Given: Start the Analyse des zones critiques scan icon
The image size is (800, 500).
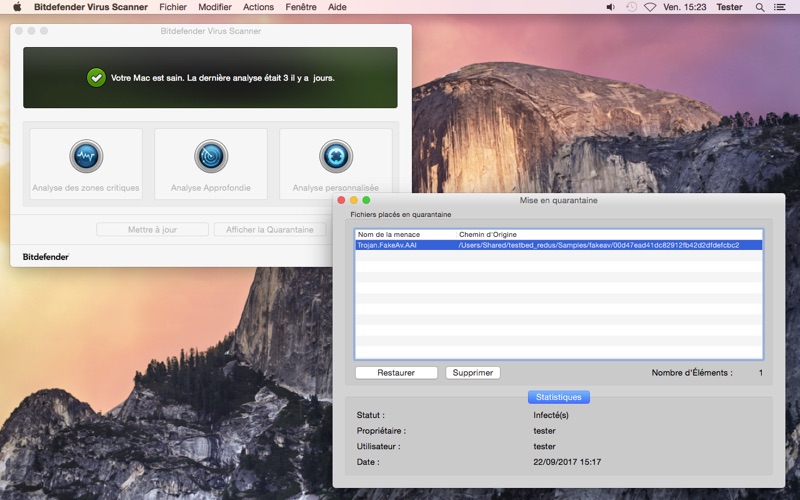Looking at the screenshot, I should [x=86, y=156].
